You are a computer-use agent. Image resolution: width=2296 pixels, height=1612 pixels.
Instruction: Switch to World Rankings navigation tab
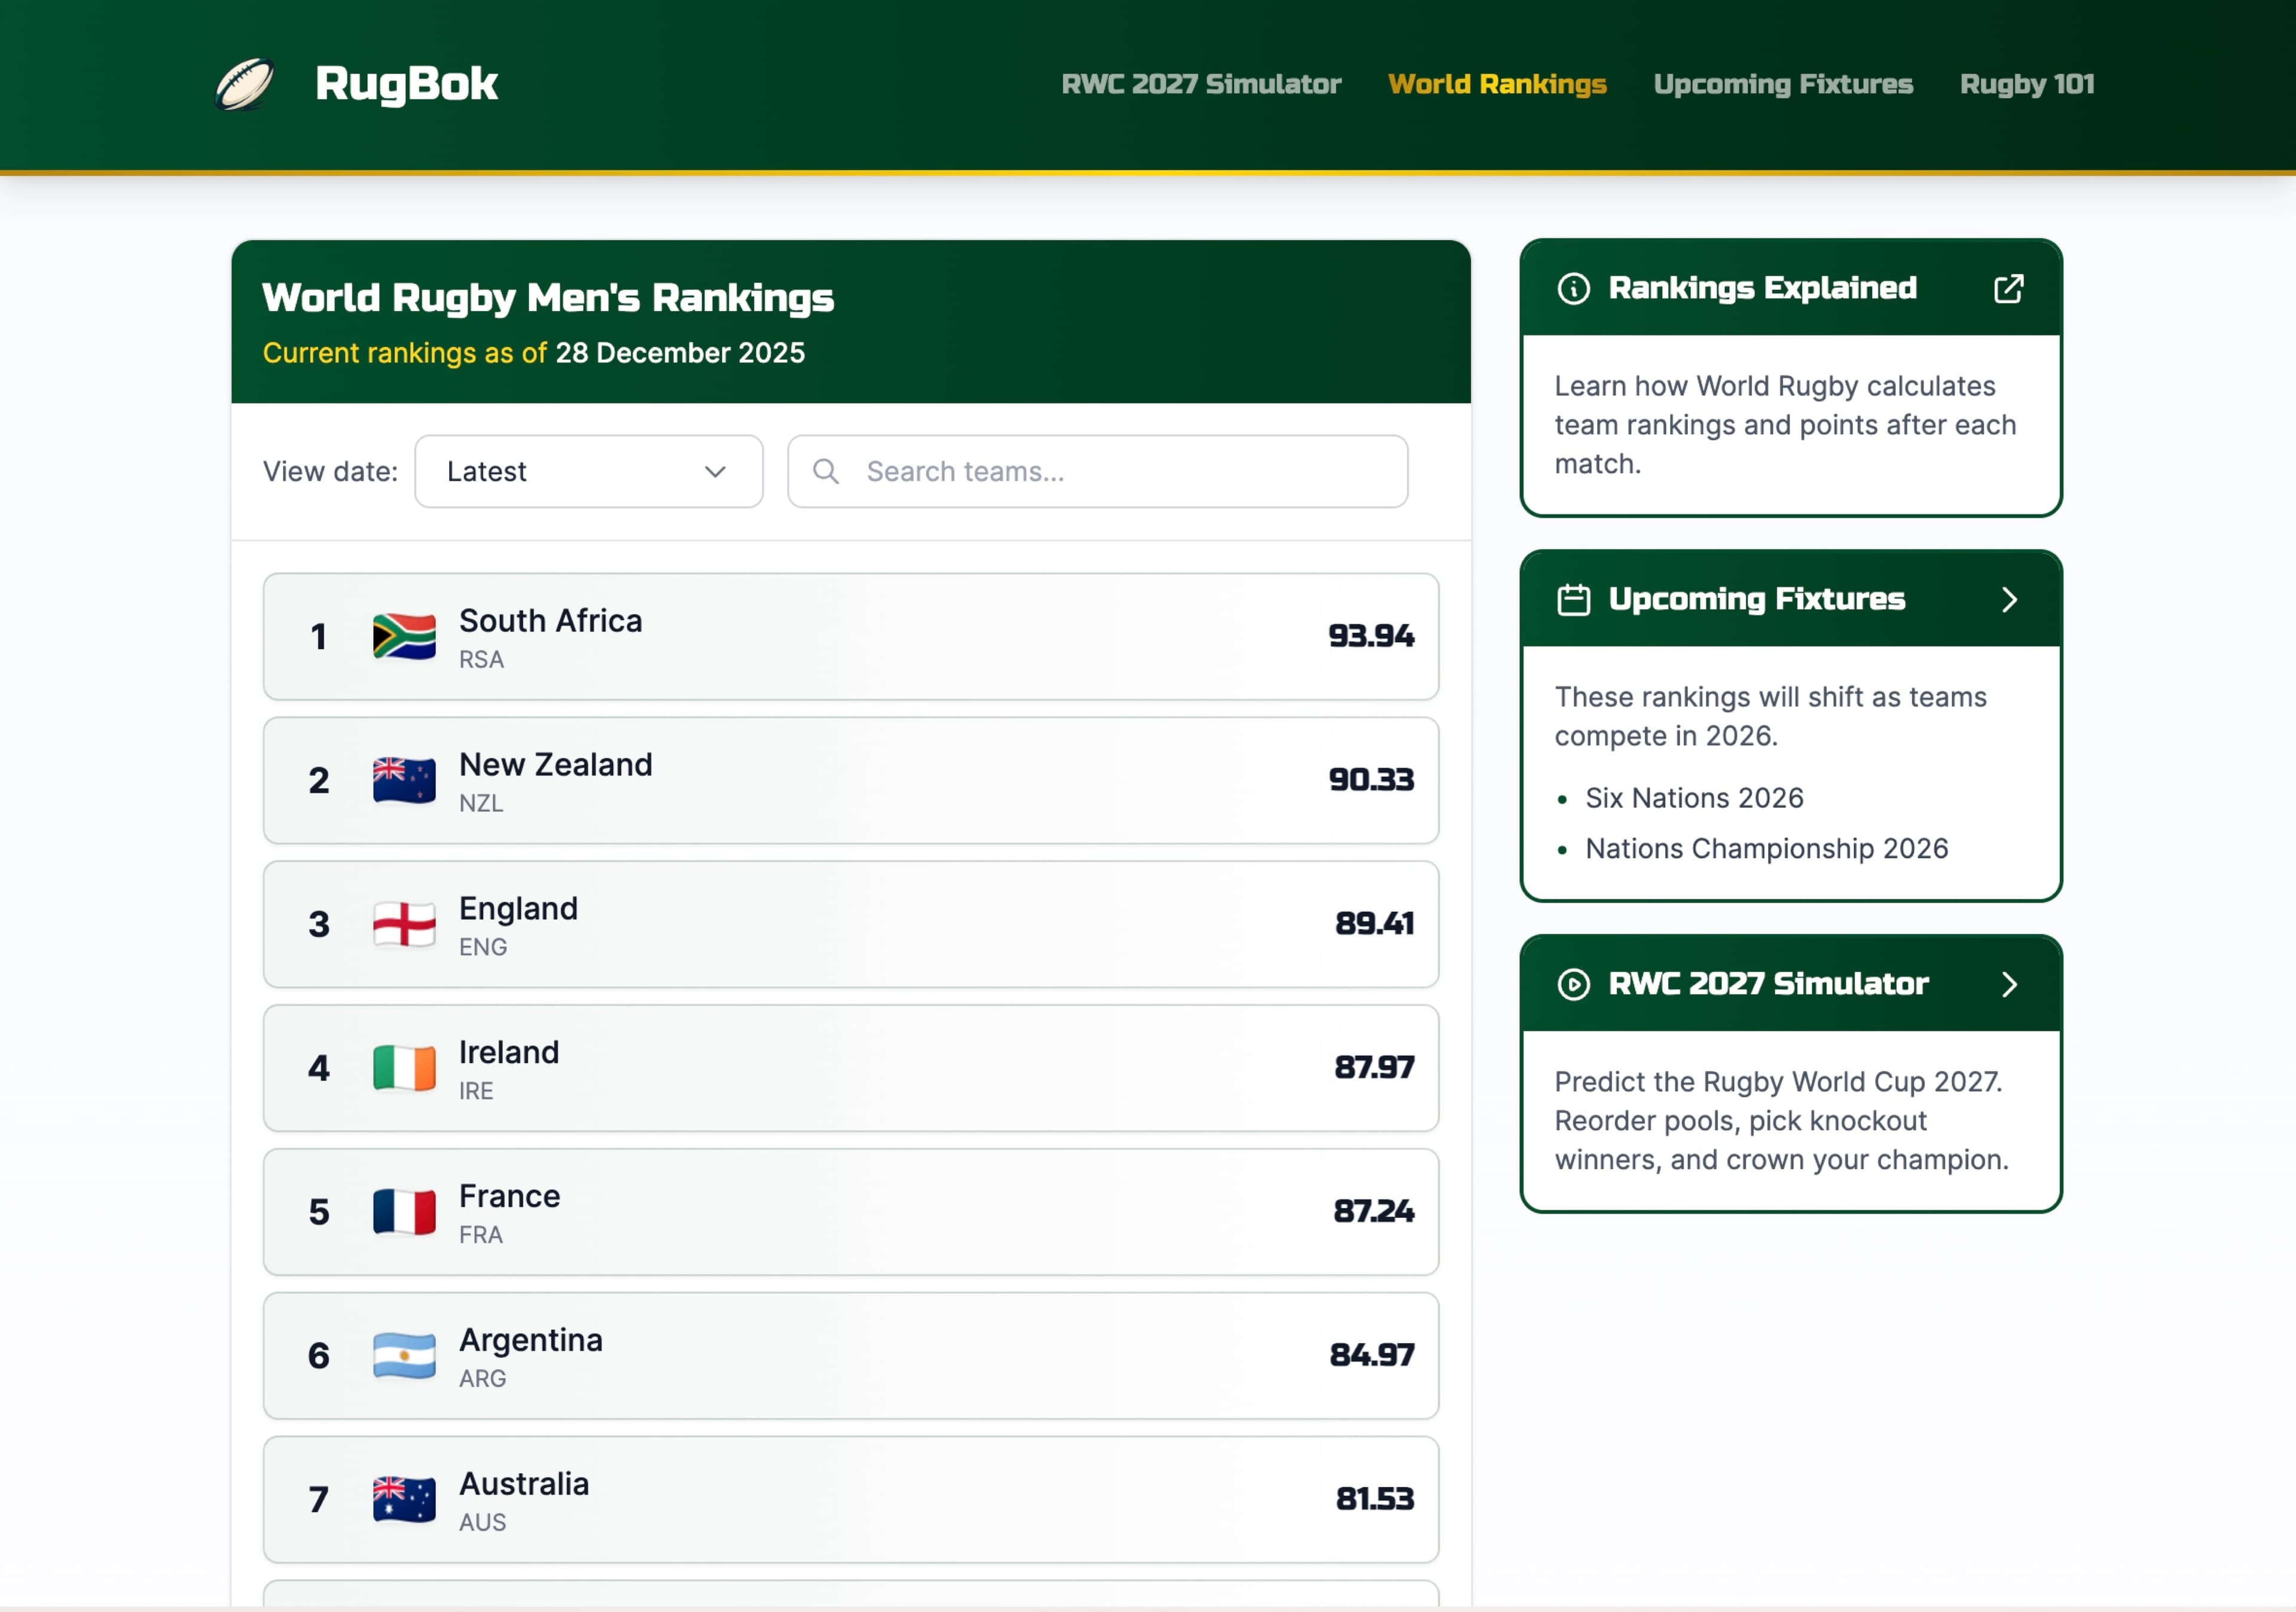click(x=1497, y=84)
